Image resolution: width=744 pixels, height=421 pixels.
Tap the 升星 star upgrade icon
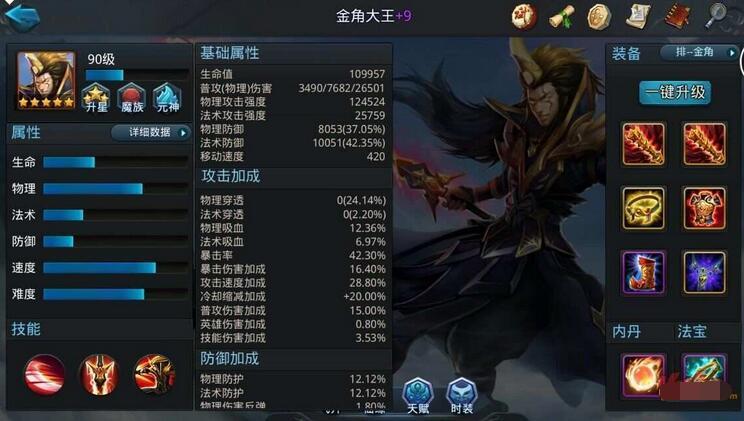coord(96,97)
